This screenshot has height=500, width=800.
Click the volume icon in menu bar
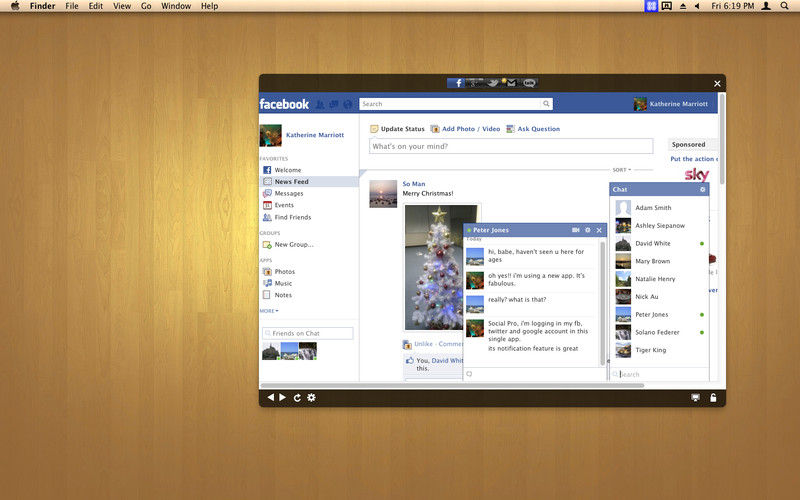(x=697, y=6)
